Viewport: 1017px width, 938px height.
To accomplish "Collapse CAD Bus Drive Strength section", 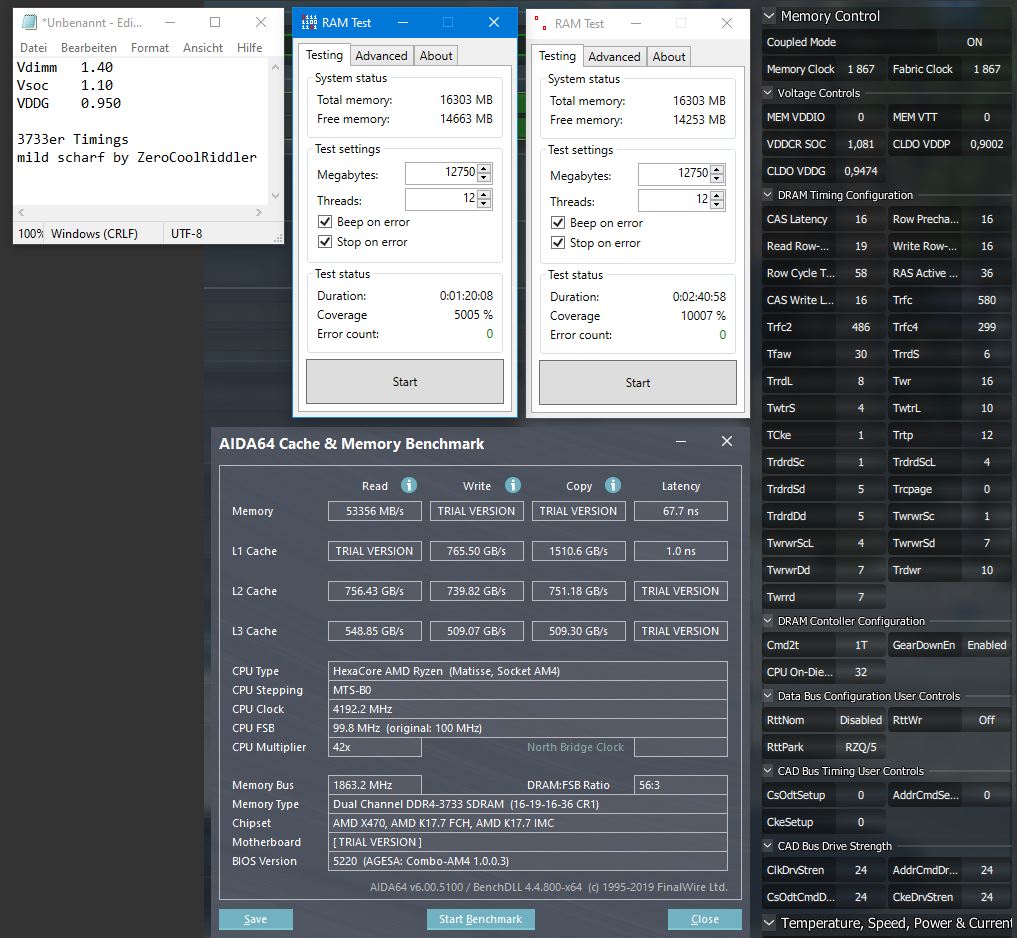I will [x=768, y=846].
